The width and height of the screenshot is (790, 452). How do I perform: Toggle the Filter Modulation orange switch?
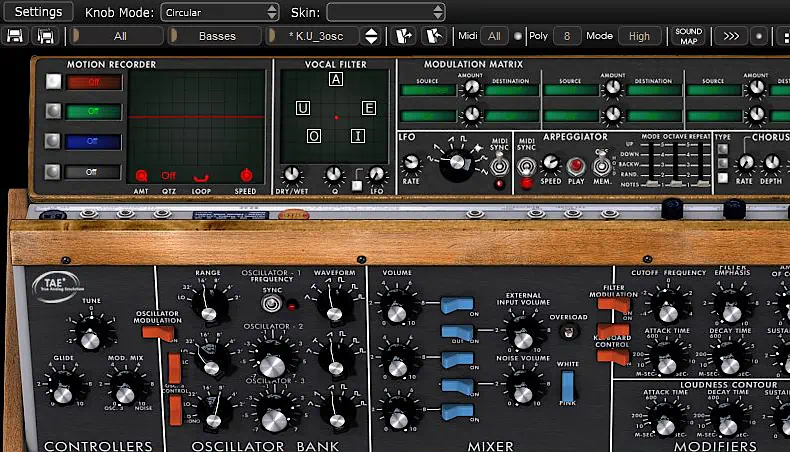pyautogui.click(x=614, y=304)
